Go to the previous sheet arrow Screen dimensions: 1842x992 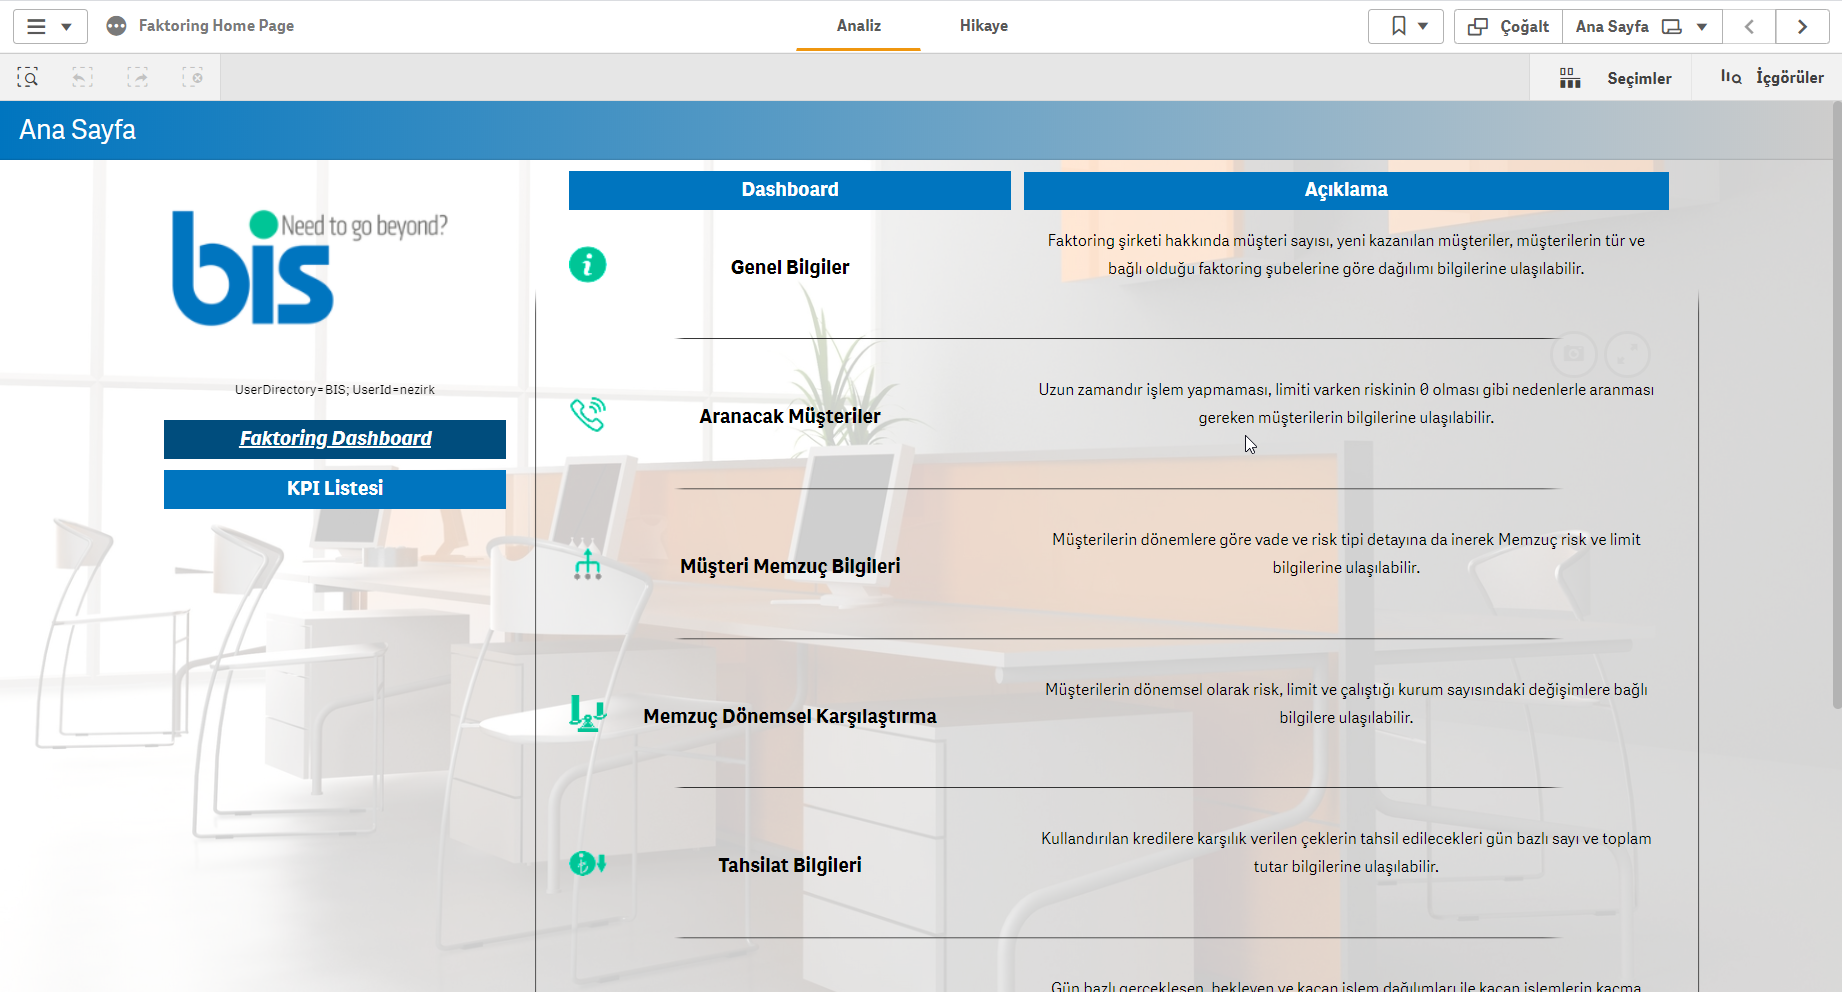coord(1749,27)
